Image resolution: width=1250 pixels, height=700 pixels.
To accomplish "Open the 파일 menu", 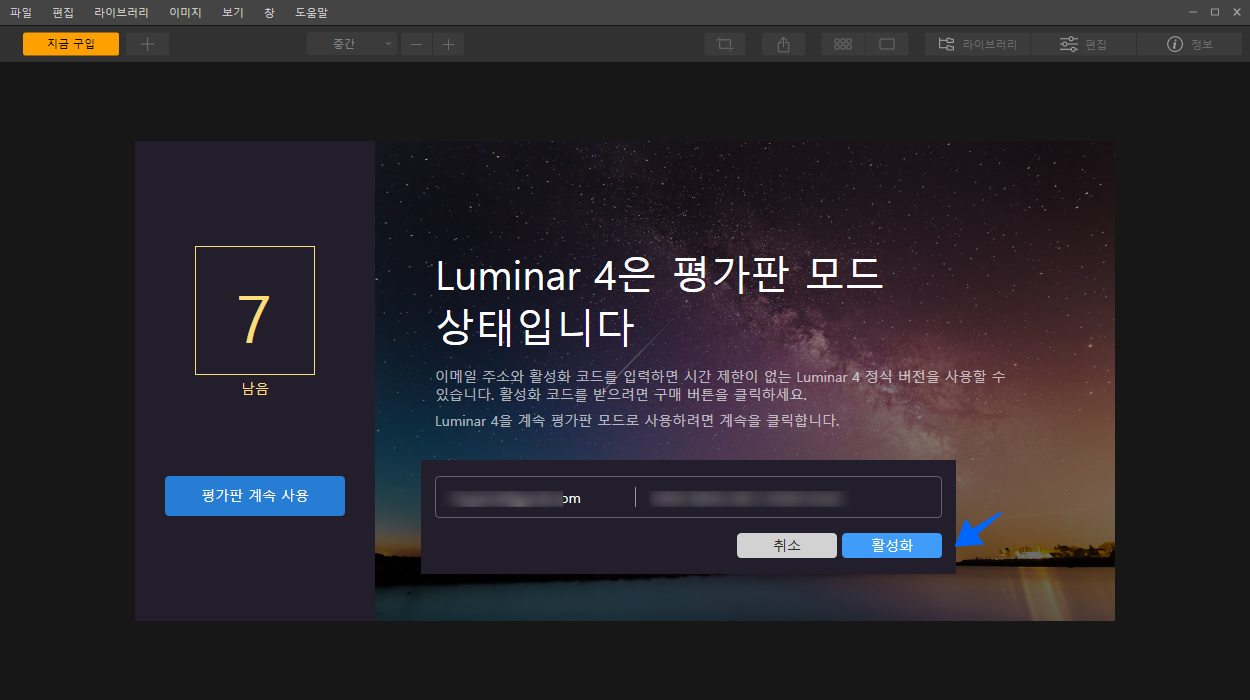I will pyautogui.click(x=21, y=13).
